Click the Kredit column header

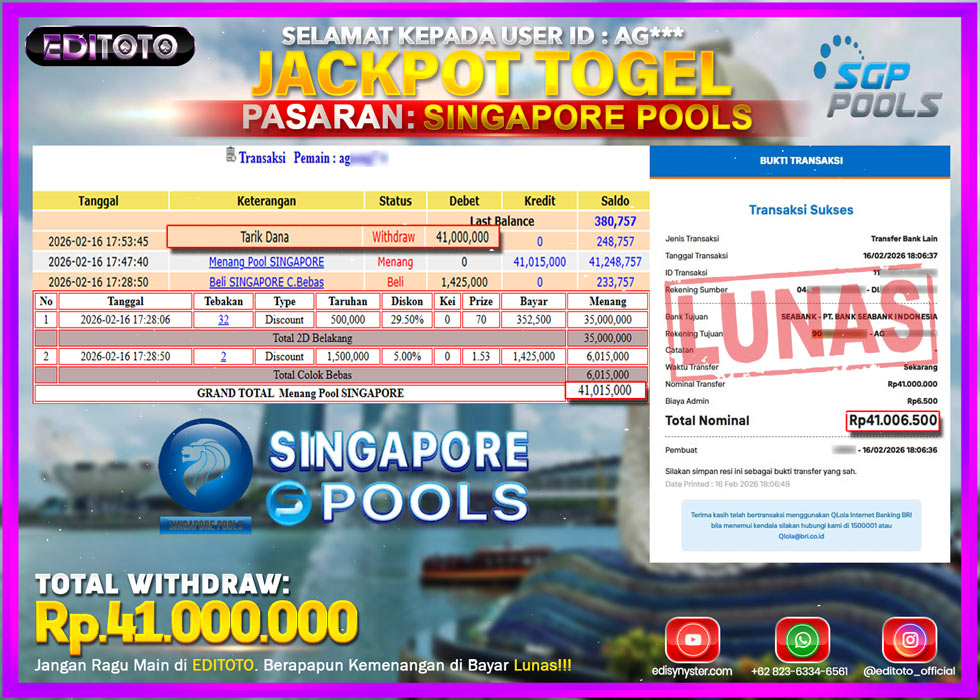pyautogui.click(x=539, y=201)
